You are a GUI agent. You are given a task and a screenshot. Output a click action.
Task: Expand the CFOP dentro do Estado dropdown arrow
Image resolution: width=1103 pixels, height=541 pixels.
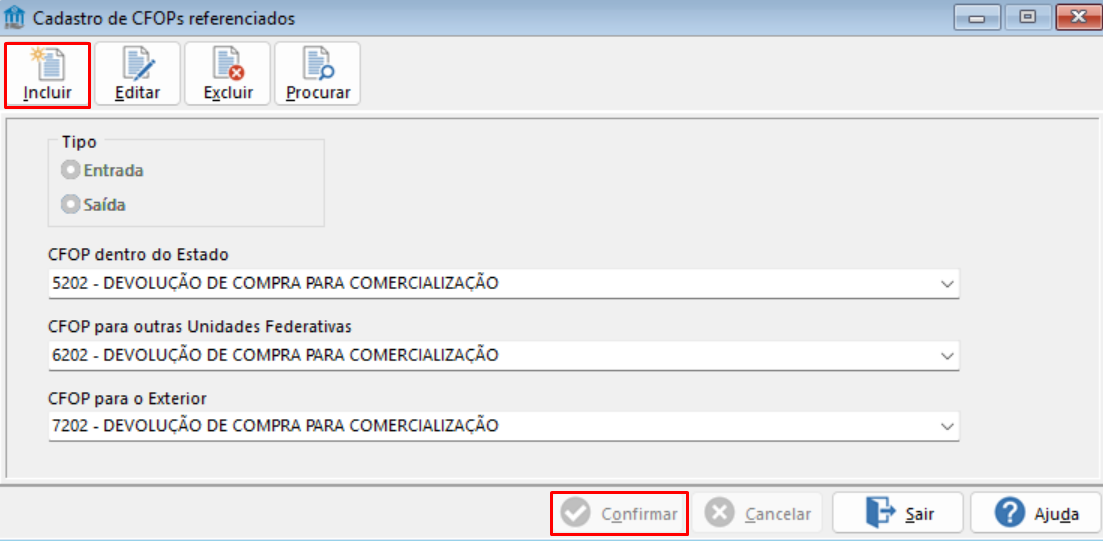point(947,284)
